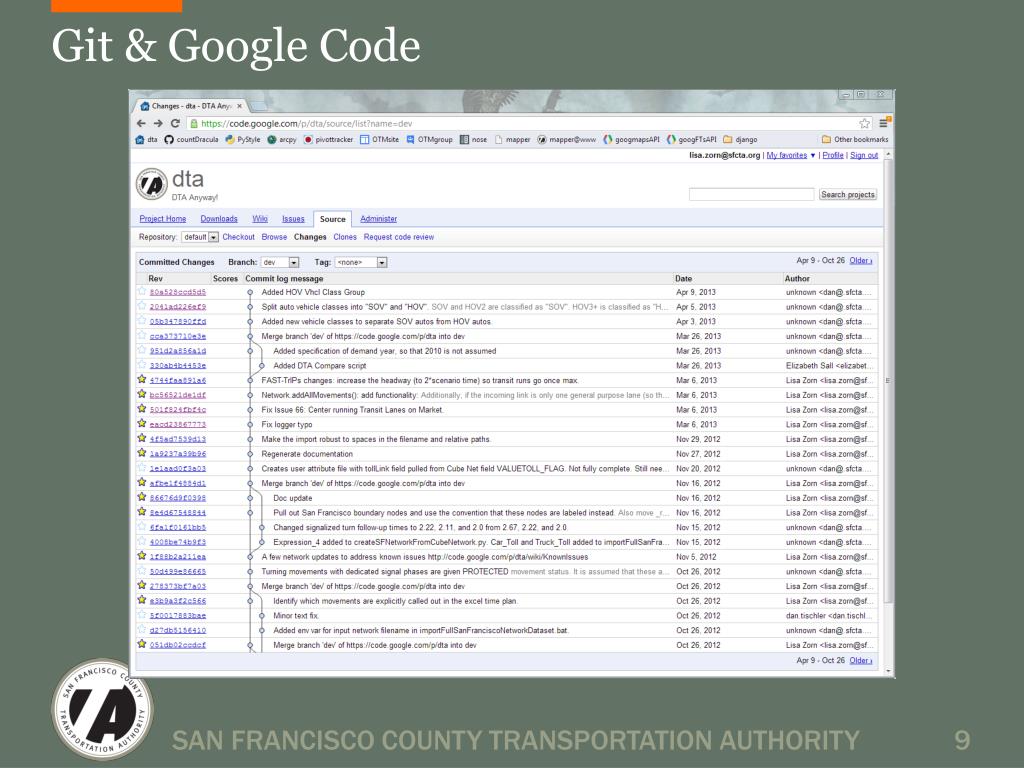
Task: Open the OTMgroup bookmark
Action: tap(430, 139)
